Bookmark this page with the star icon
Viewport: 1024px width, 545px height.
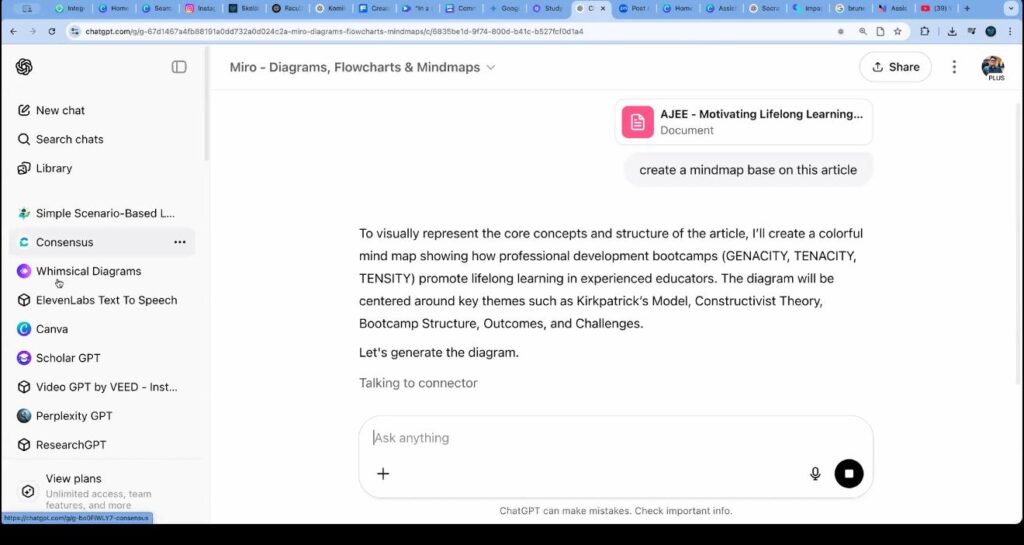click(898, 31)
